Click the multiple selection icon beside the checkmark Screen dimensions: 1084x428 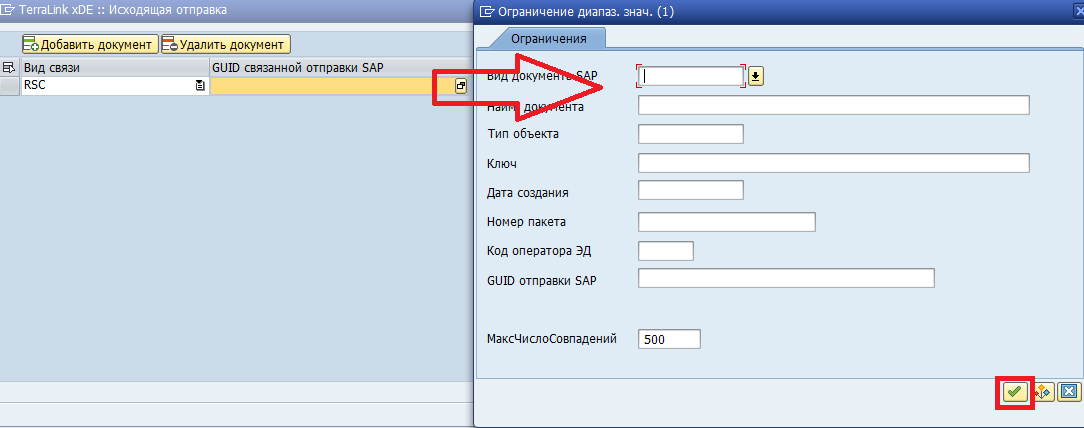(x=1042, y=392)
